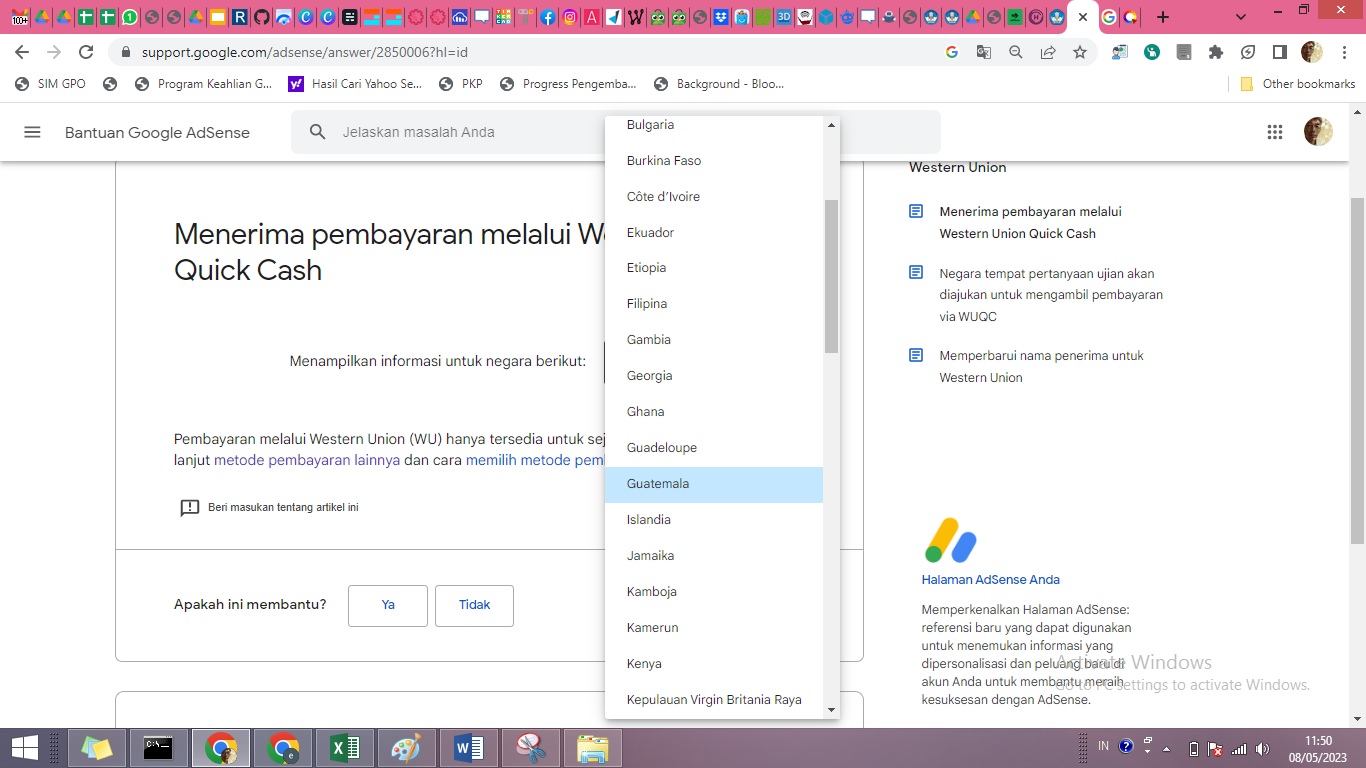The height and width of the screenshot is (768, 1366).
Task: Open the Extensions puzzle icon
Action: [1216, 52]
